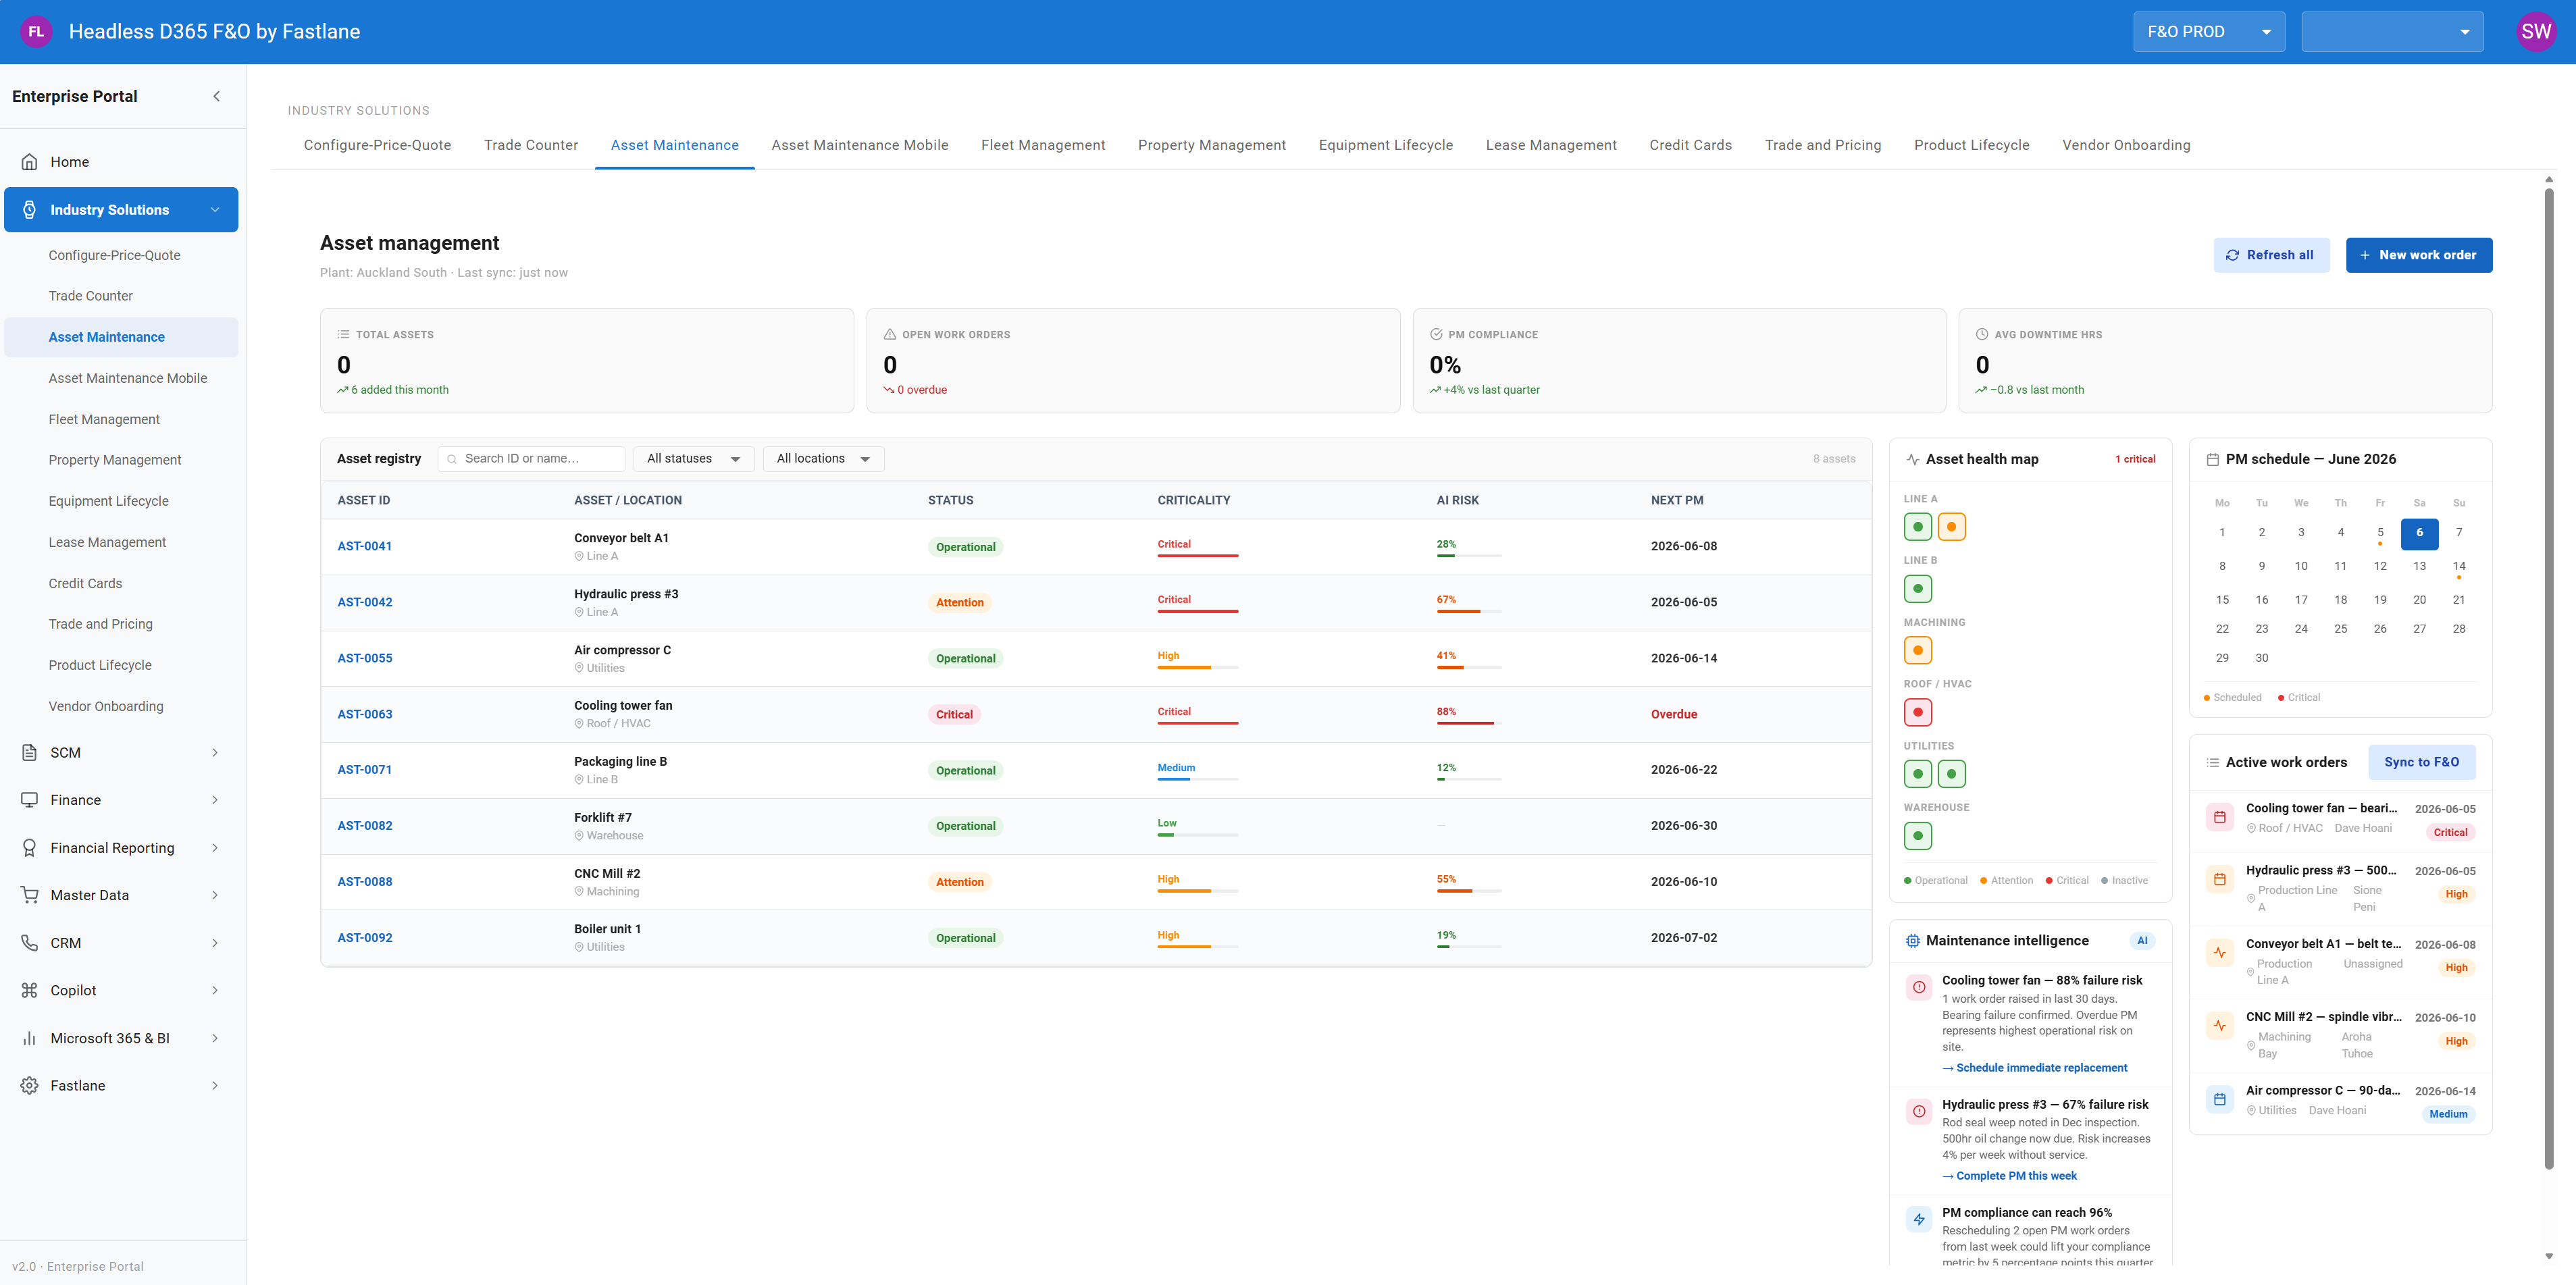This screenshot has height=1285, width=2576.
Task: Click the SCM document icon
Action: point(29,753)
